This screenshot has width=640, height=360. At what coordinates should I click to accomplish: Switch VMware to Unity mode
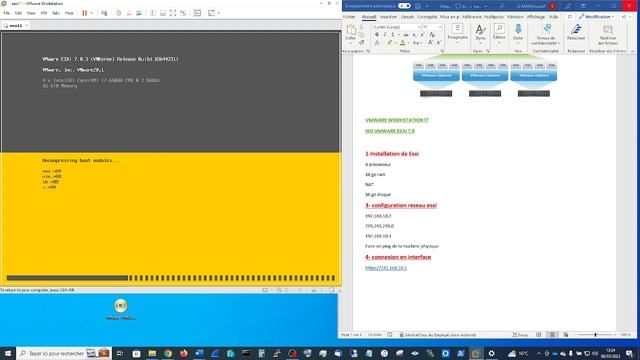[x=183, y=13]
